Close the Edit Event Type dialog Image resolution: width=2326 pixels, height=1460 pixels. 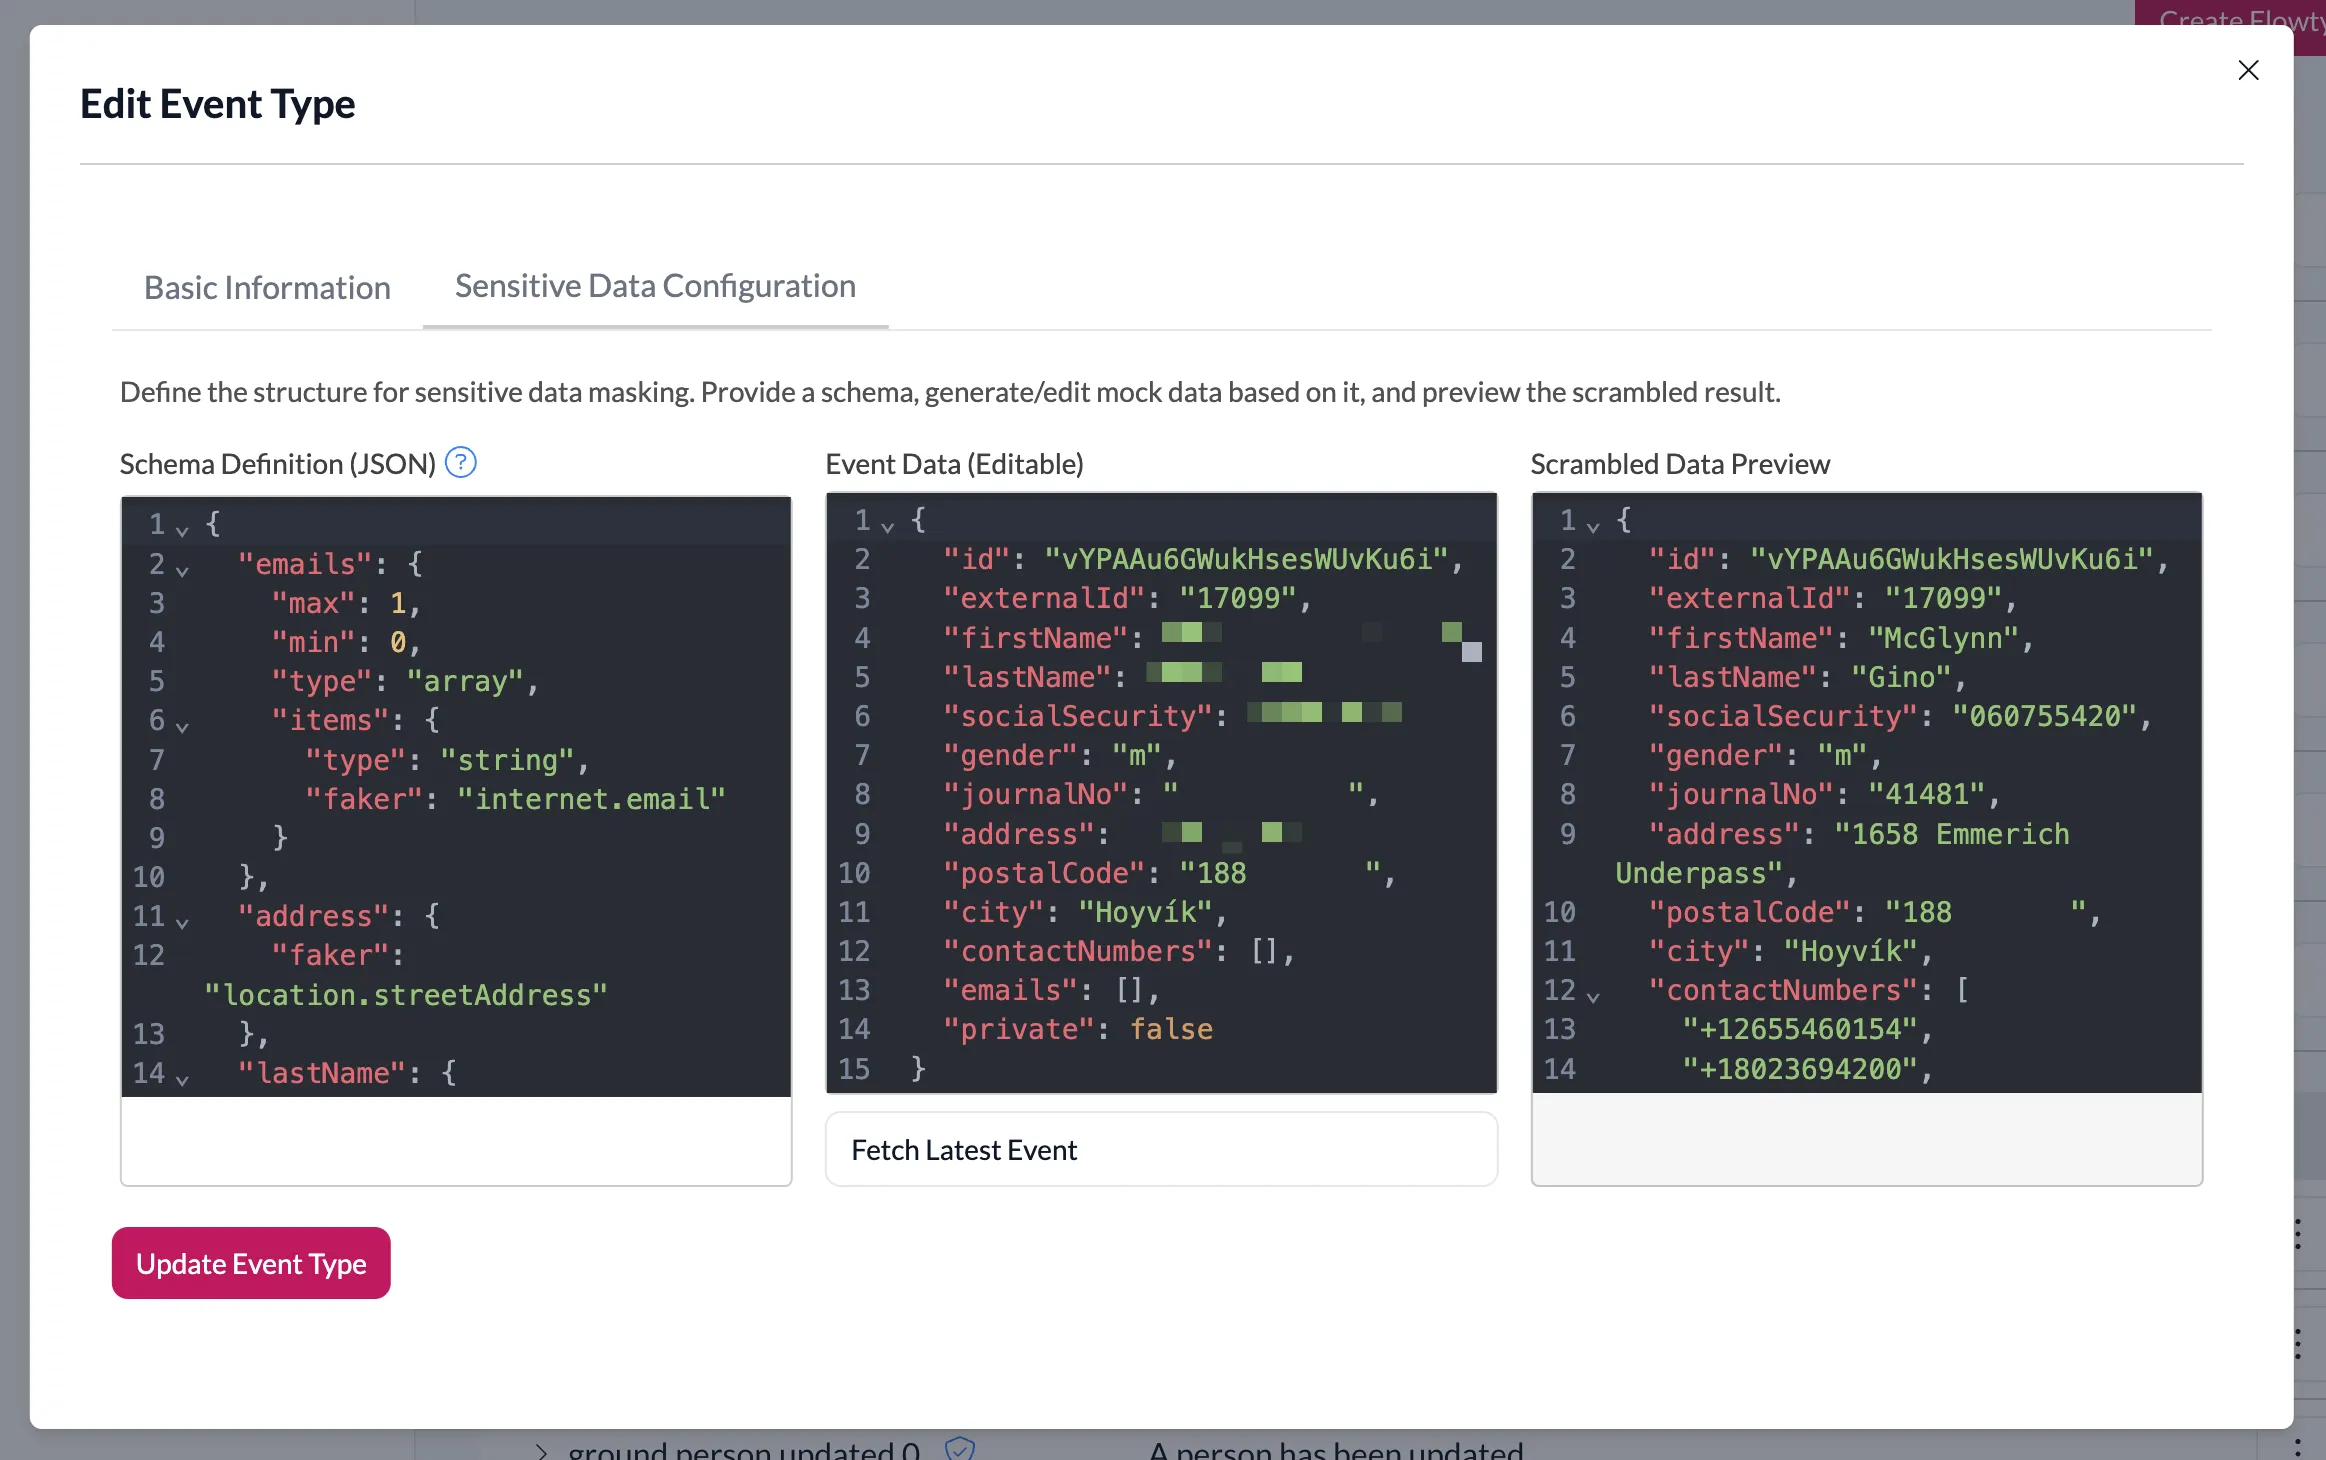coord(2248,70)
